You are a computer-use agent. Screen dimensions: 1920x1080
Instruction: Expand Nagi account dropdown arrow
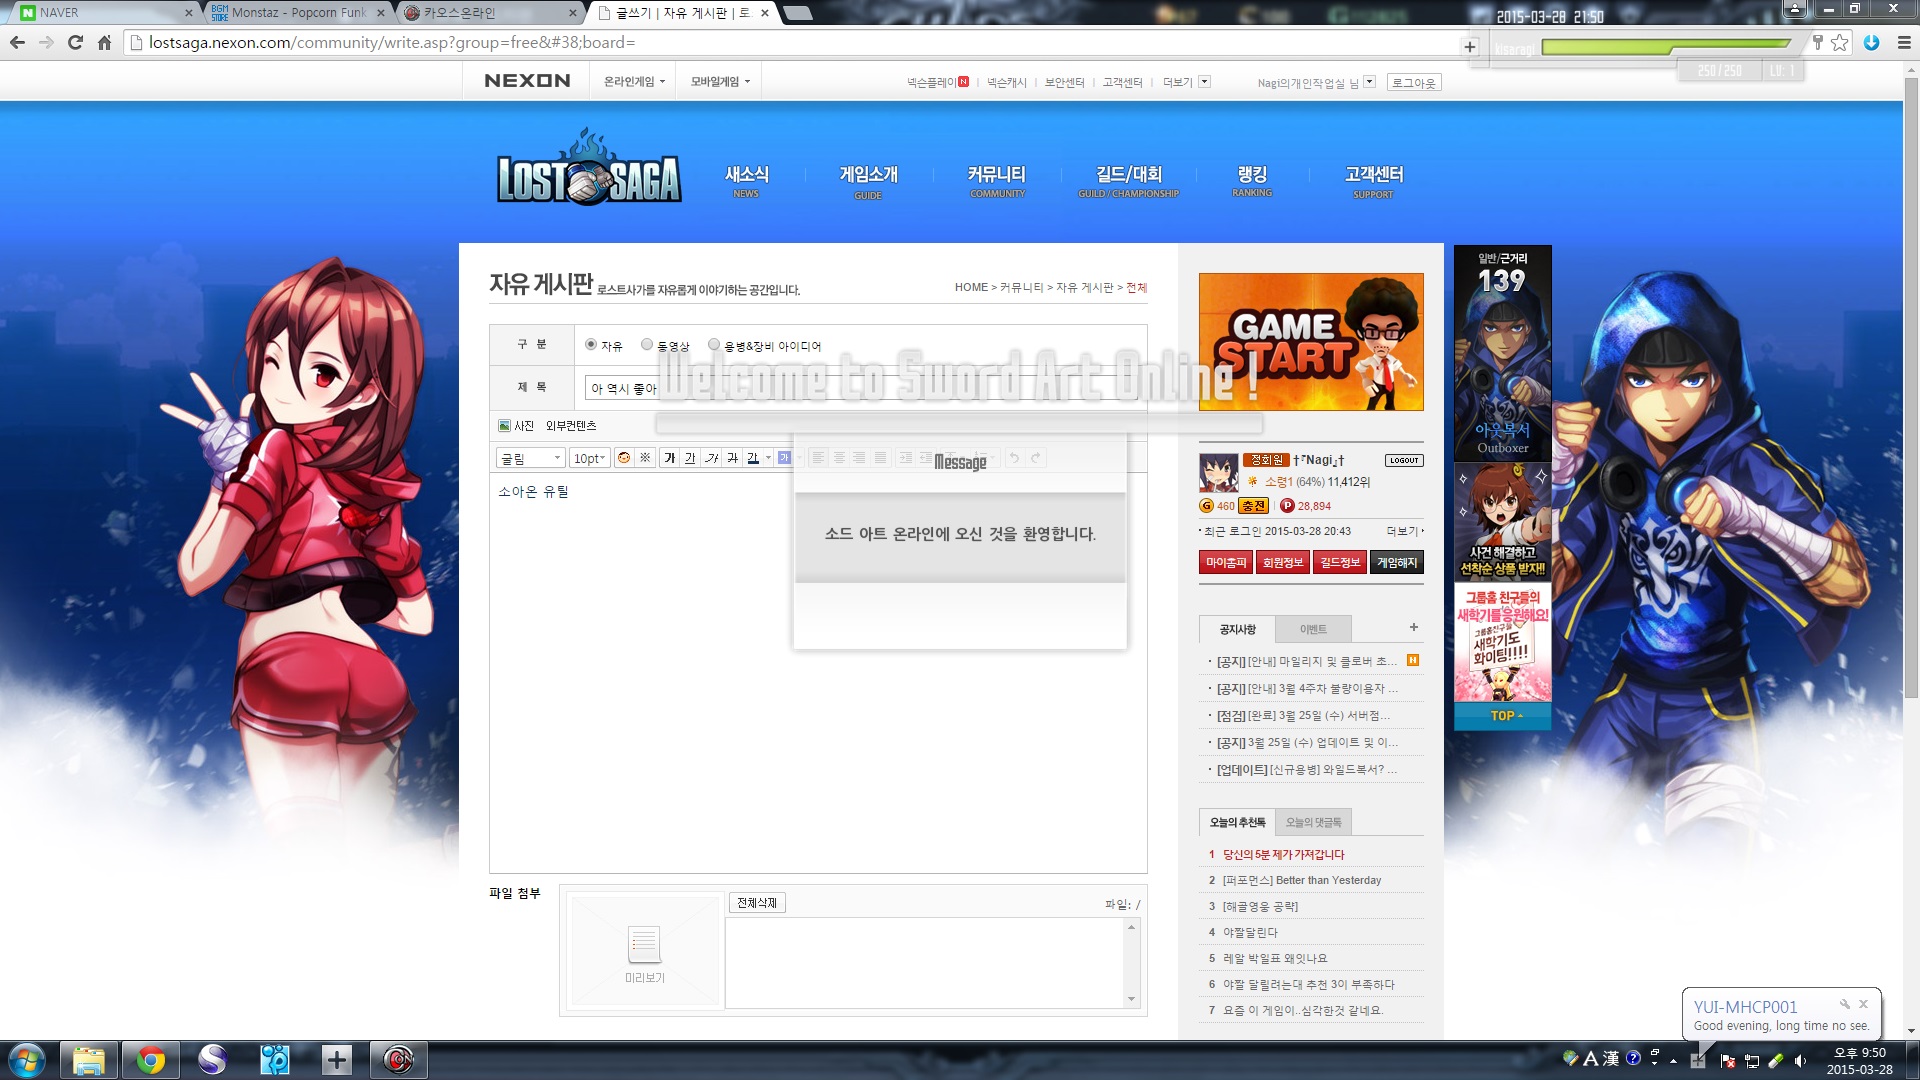coord(1370,82)
